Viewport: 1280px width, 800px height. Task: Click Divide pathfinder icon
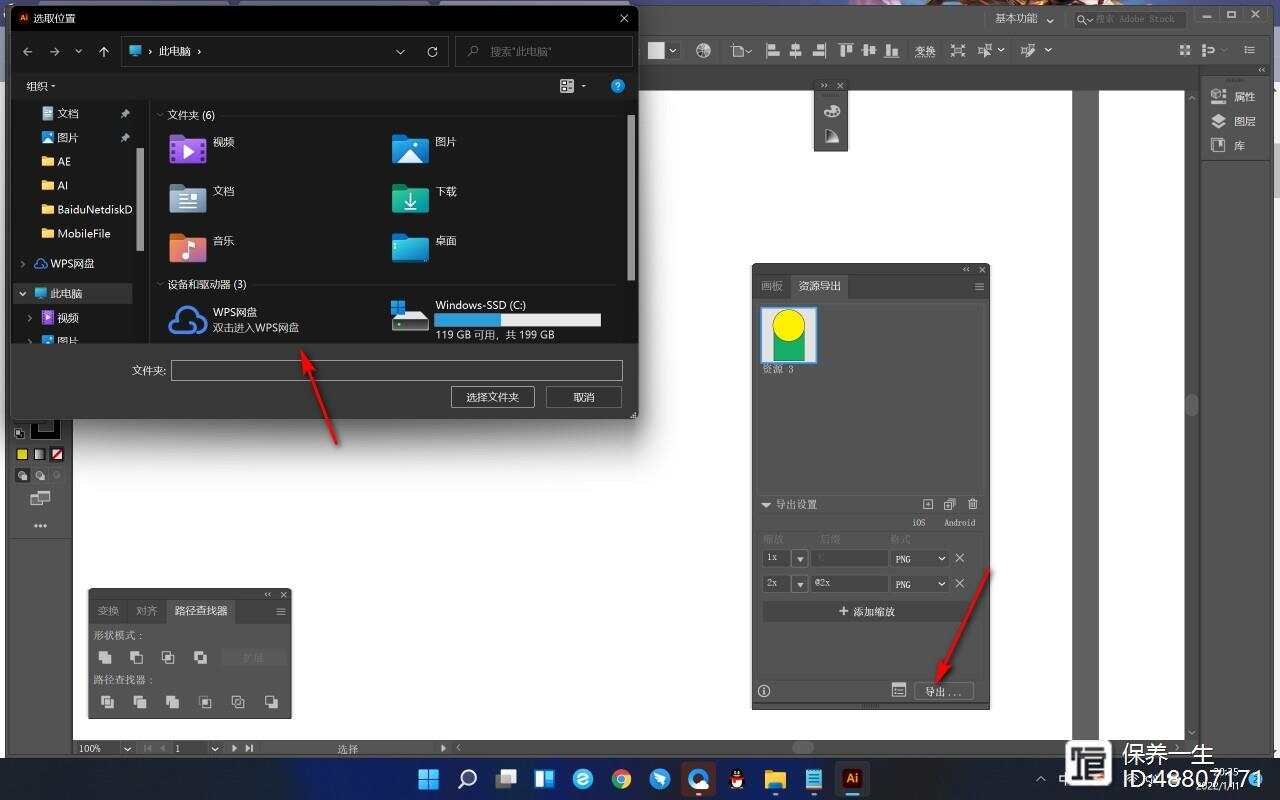(x=107, y=702)
